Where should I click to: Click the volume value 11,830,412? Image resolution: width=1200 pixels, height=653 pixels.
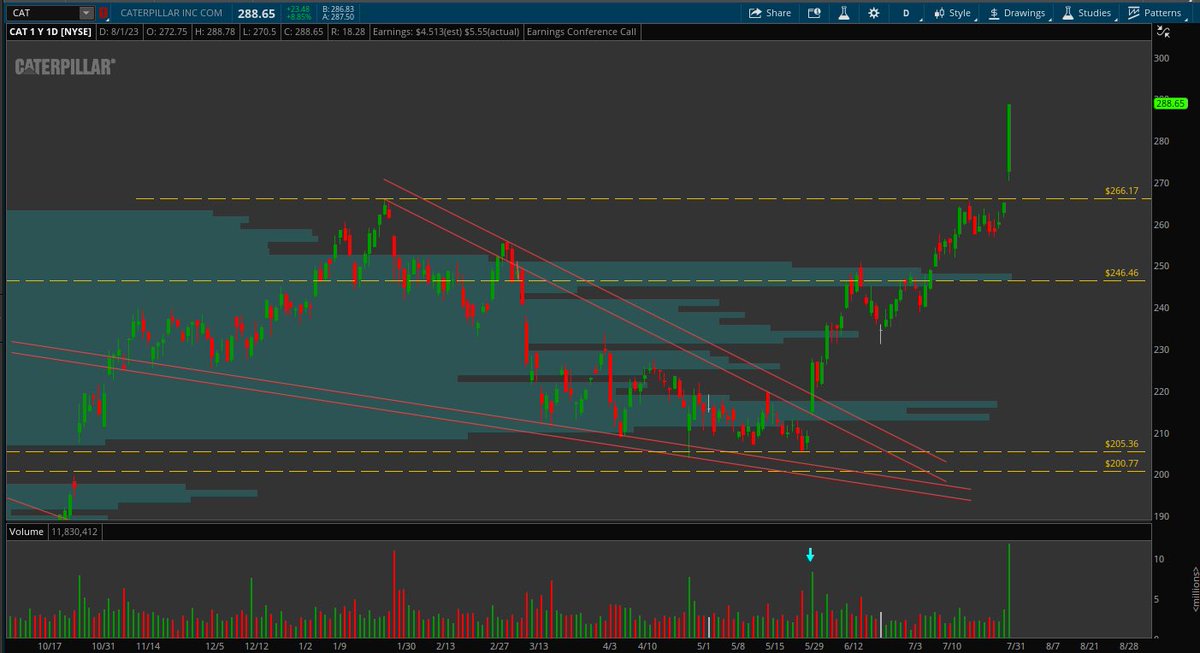73,531
